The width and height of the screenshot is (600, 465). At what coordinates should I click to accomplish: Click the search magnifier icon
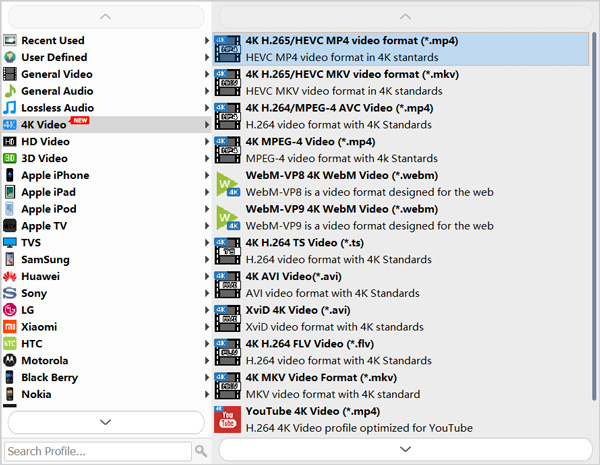[x=201, y=451]
